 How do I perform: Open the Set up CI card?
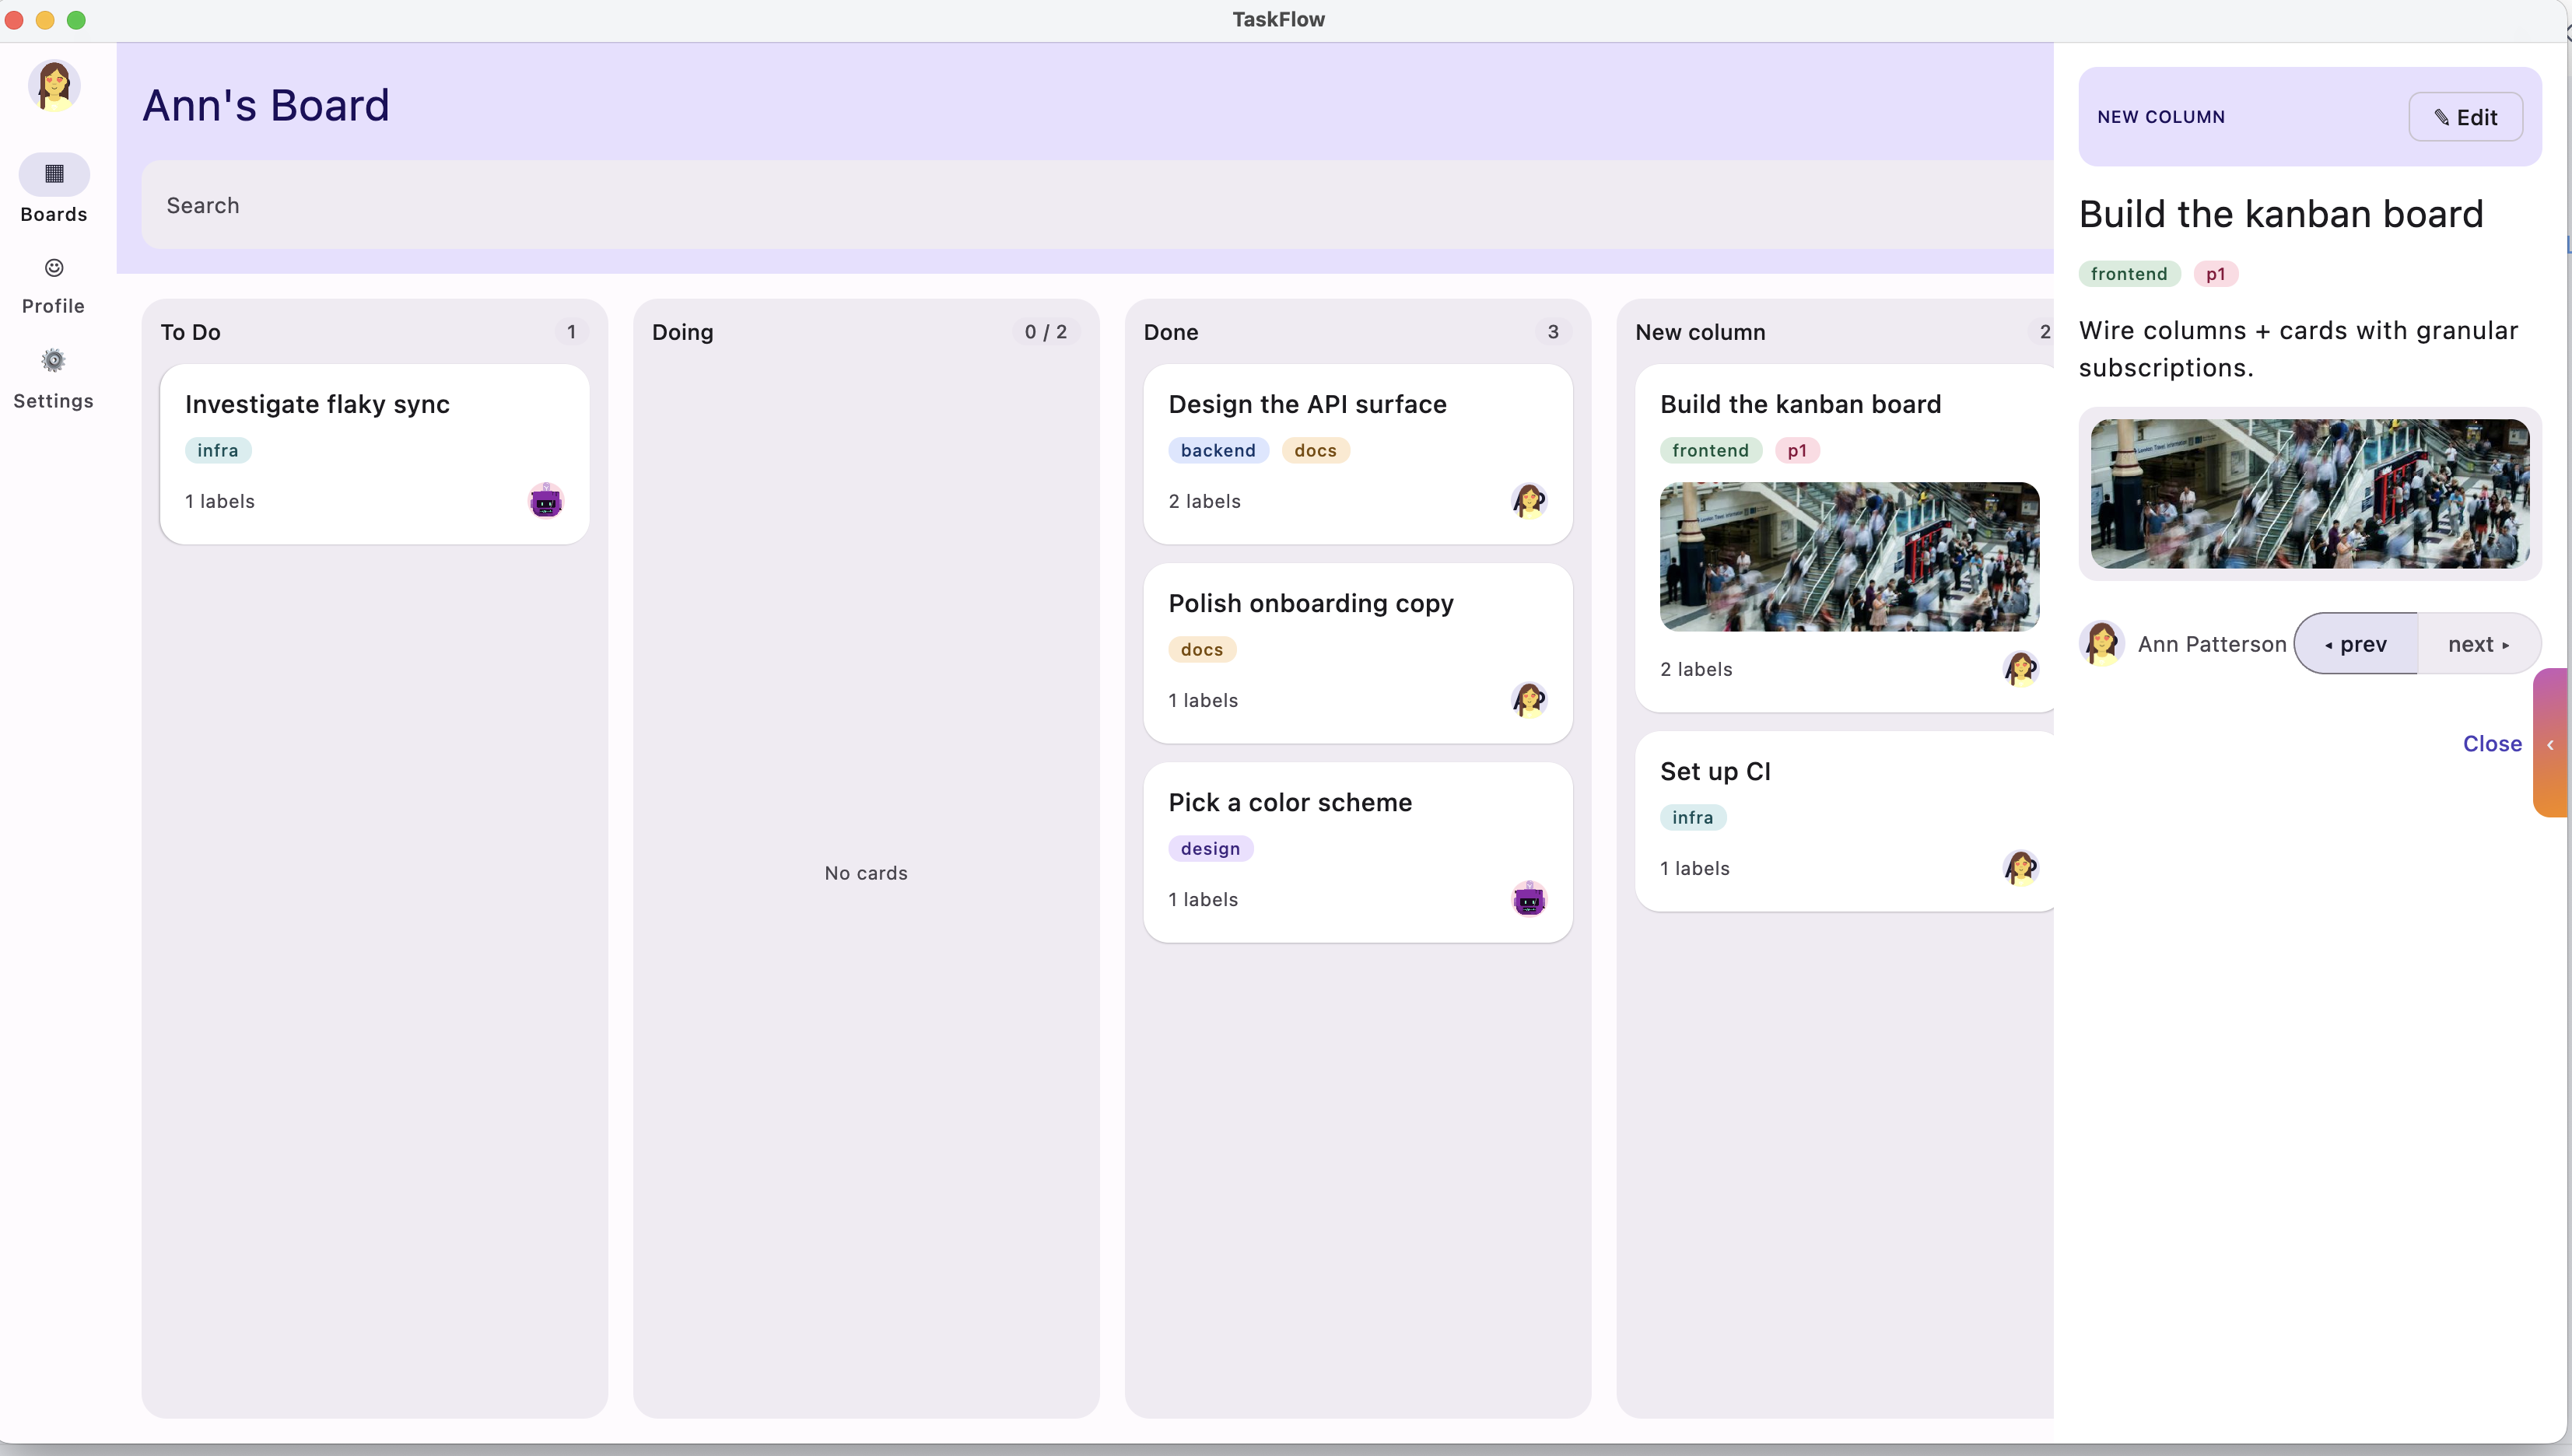click(x=1845, y=821)
